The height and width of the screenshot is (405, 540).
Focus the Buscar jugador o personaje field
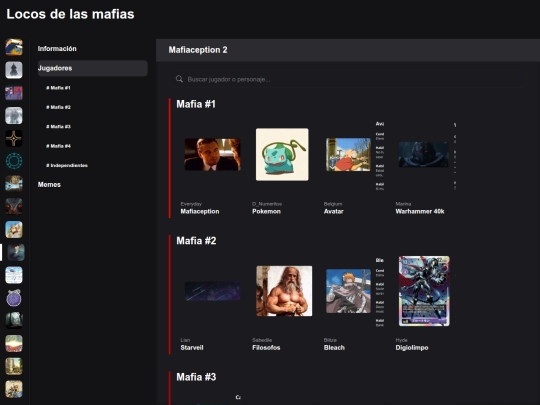click(348, 79)
